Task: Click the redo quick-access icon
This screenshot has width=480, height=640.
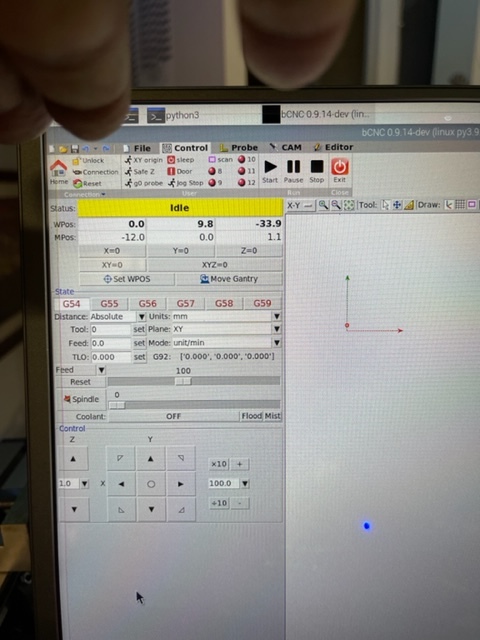Action: click(106, 149)
